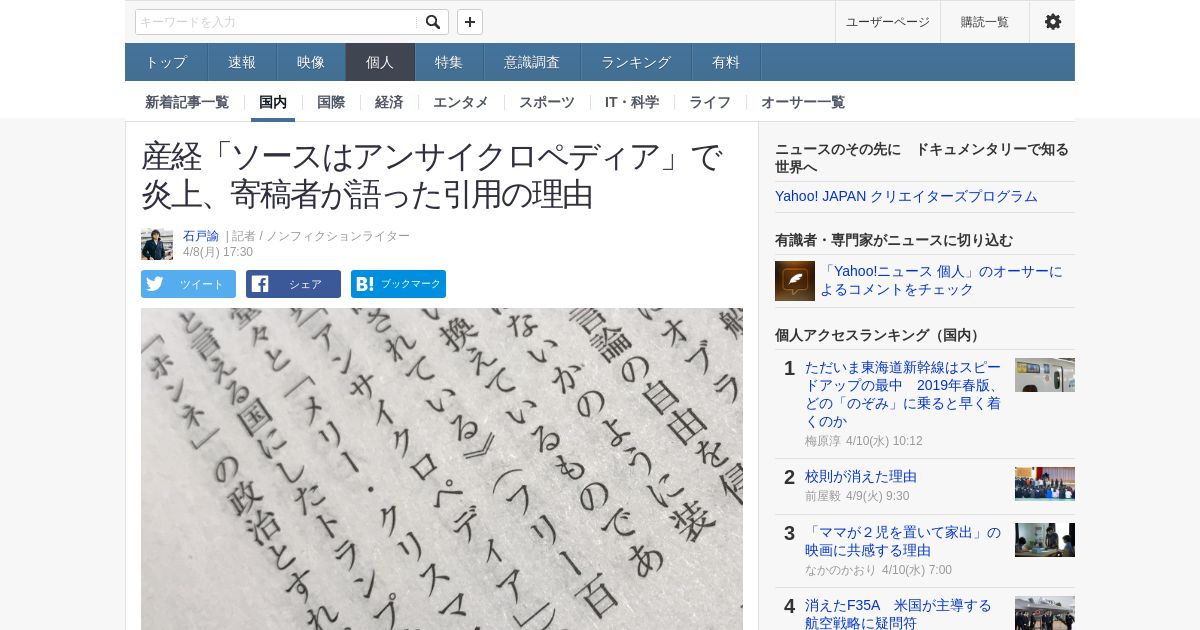Click thumbnail of 校則が消えた理由
This screenshot has height=630, width=1200.
pyautogui.click(x=1045, y=484)
